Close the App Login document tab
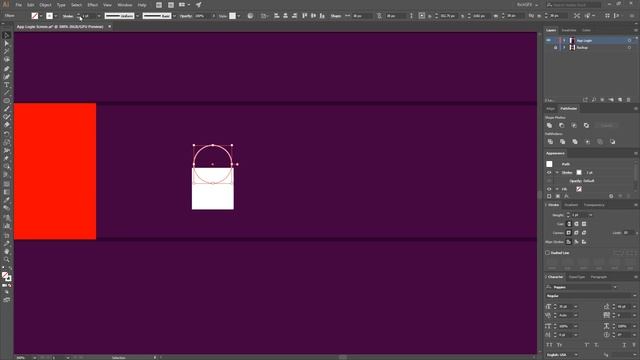 [x=109, y=27]
